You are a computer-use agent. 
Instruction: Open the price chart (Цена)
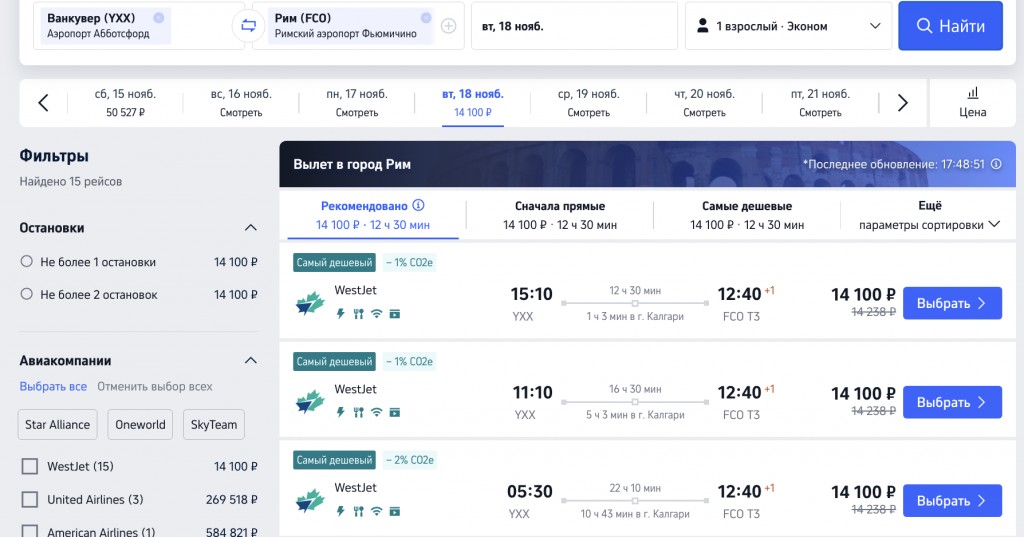click(x=973, y=102)
